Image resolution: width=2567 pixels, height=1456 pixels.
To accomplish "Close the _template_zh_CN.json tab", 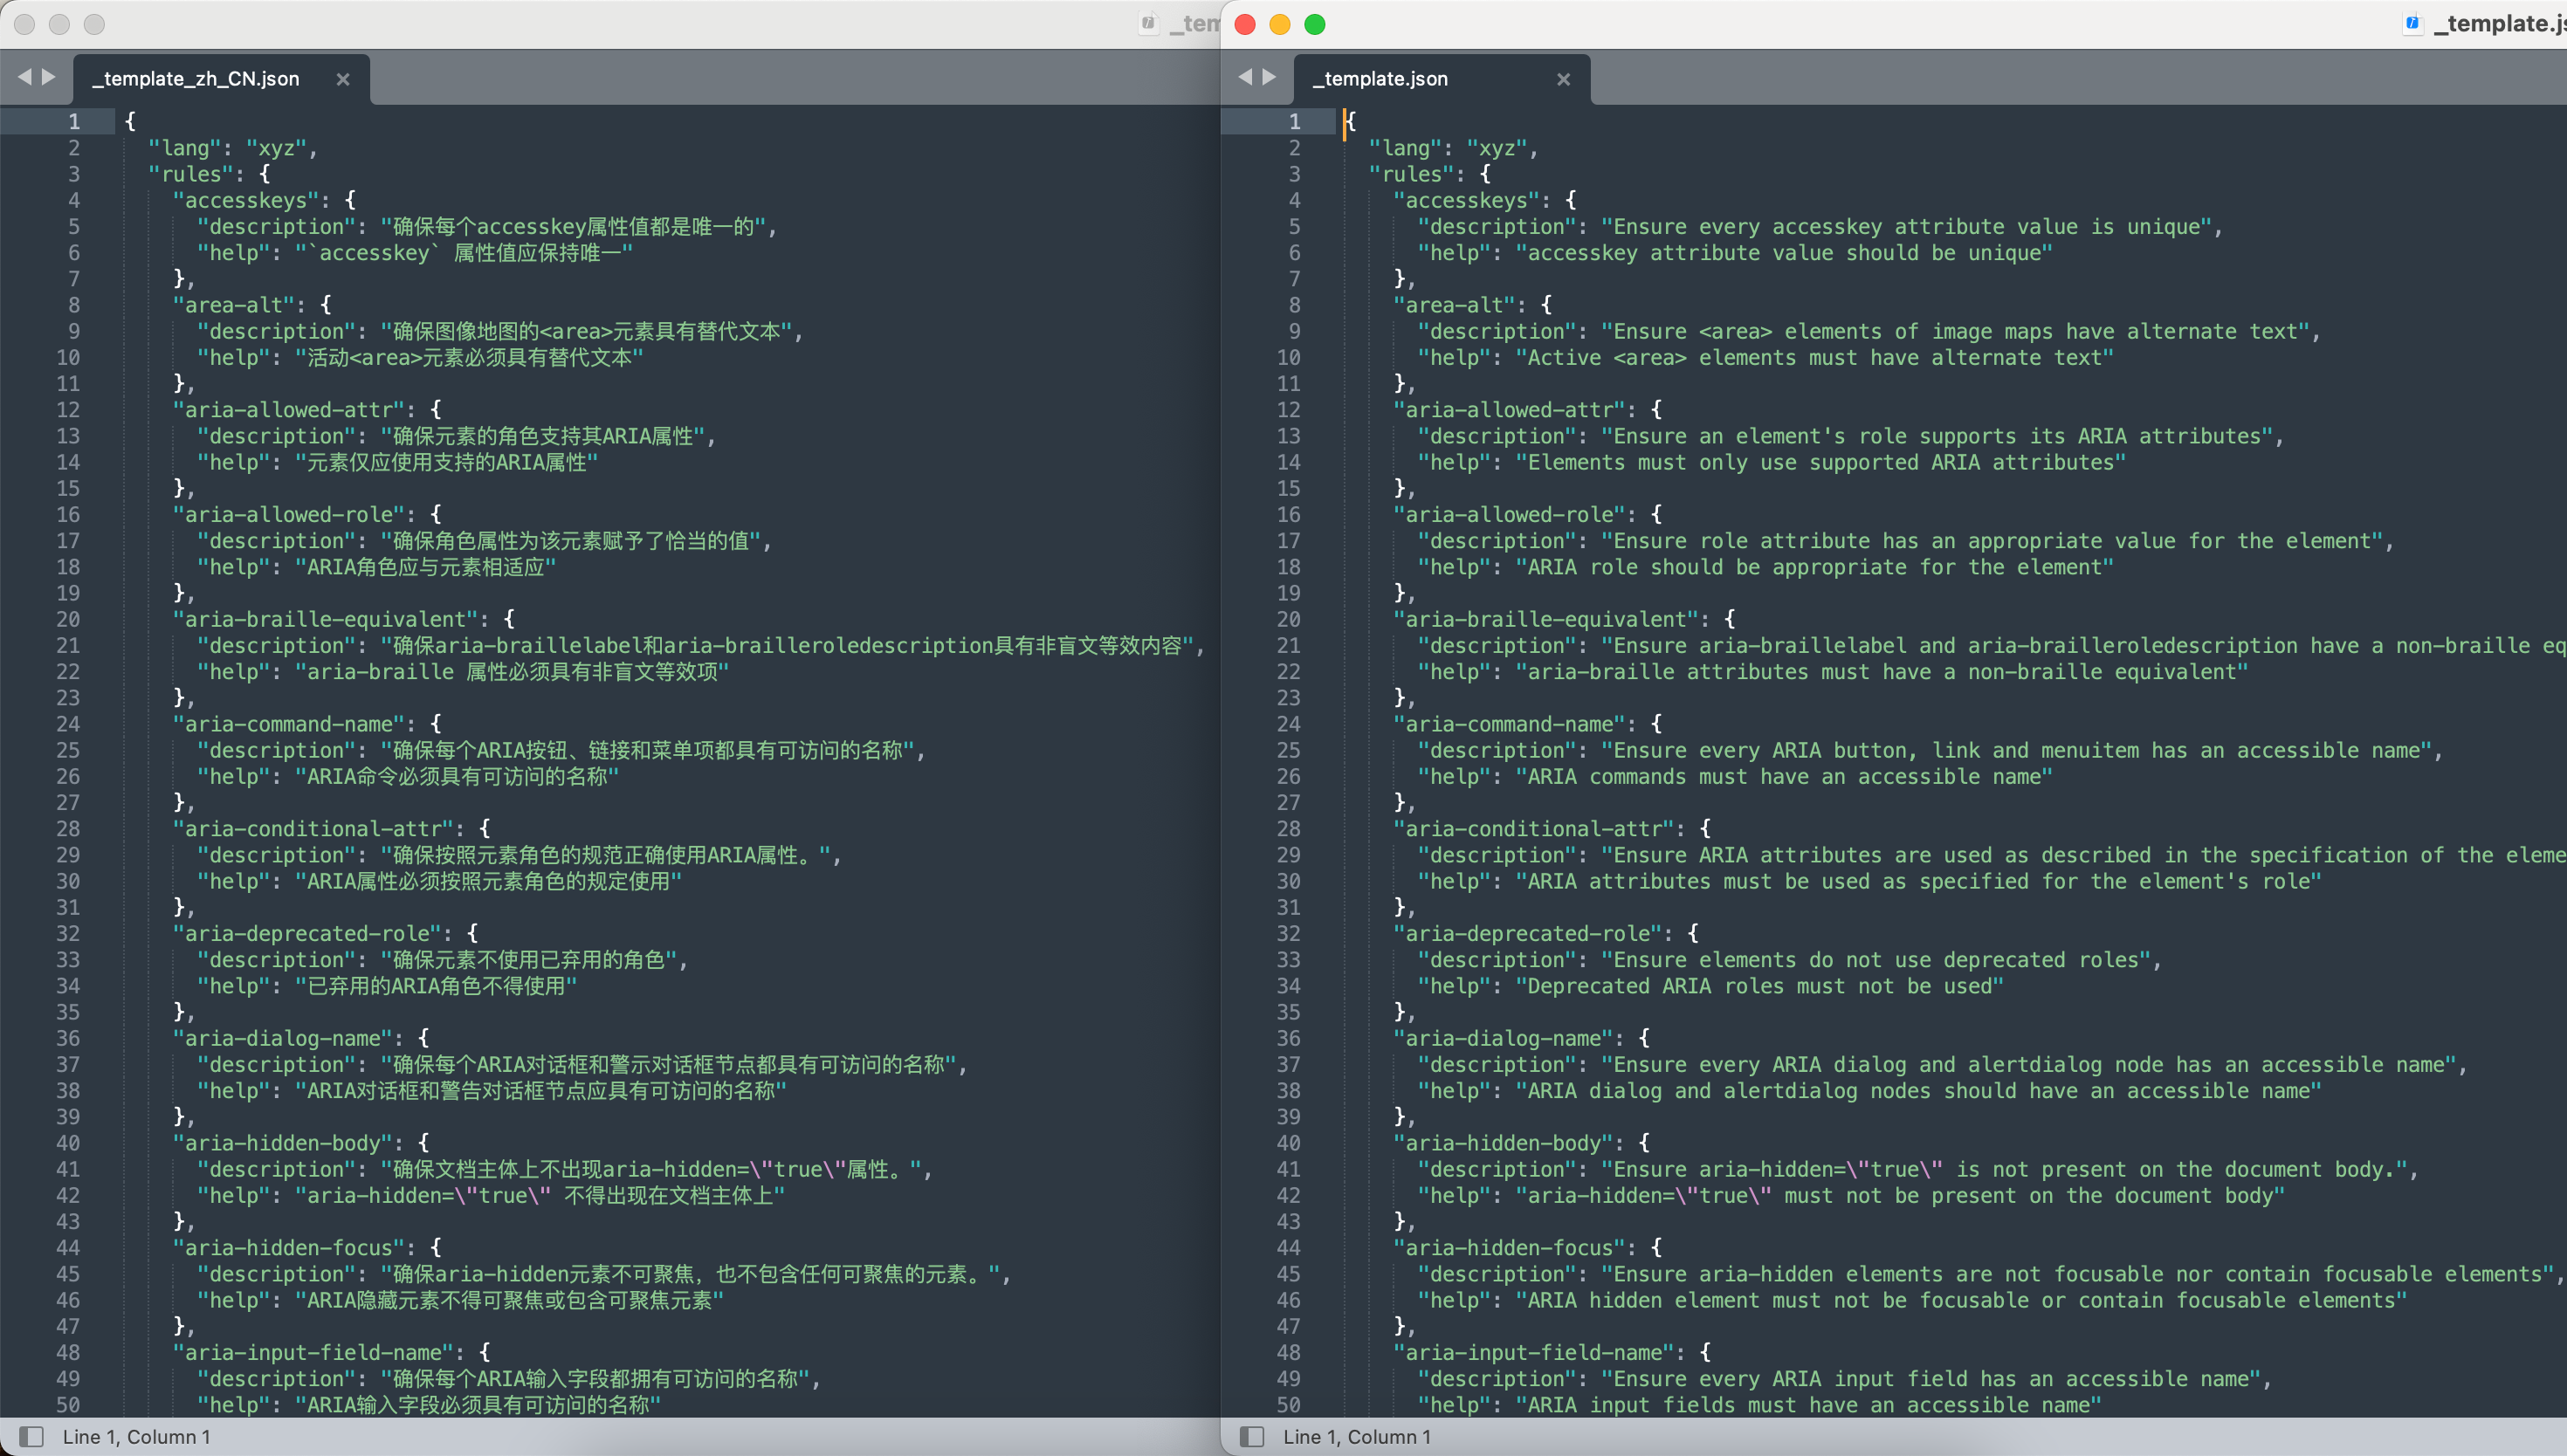I will pos(343,79).
